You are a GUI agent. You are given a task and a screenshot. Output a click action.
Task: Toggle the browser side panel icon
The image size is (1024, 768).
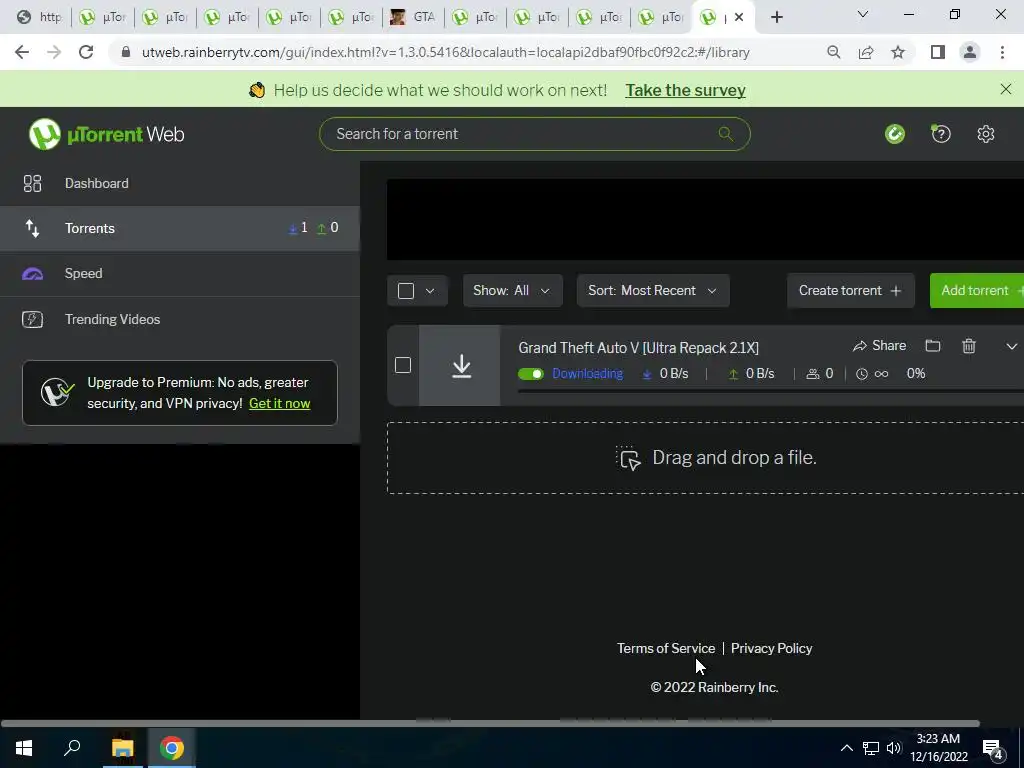[x=938, y=52]
